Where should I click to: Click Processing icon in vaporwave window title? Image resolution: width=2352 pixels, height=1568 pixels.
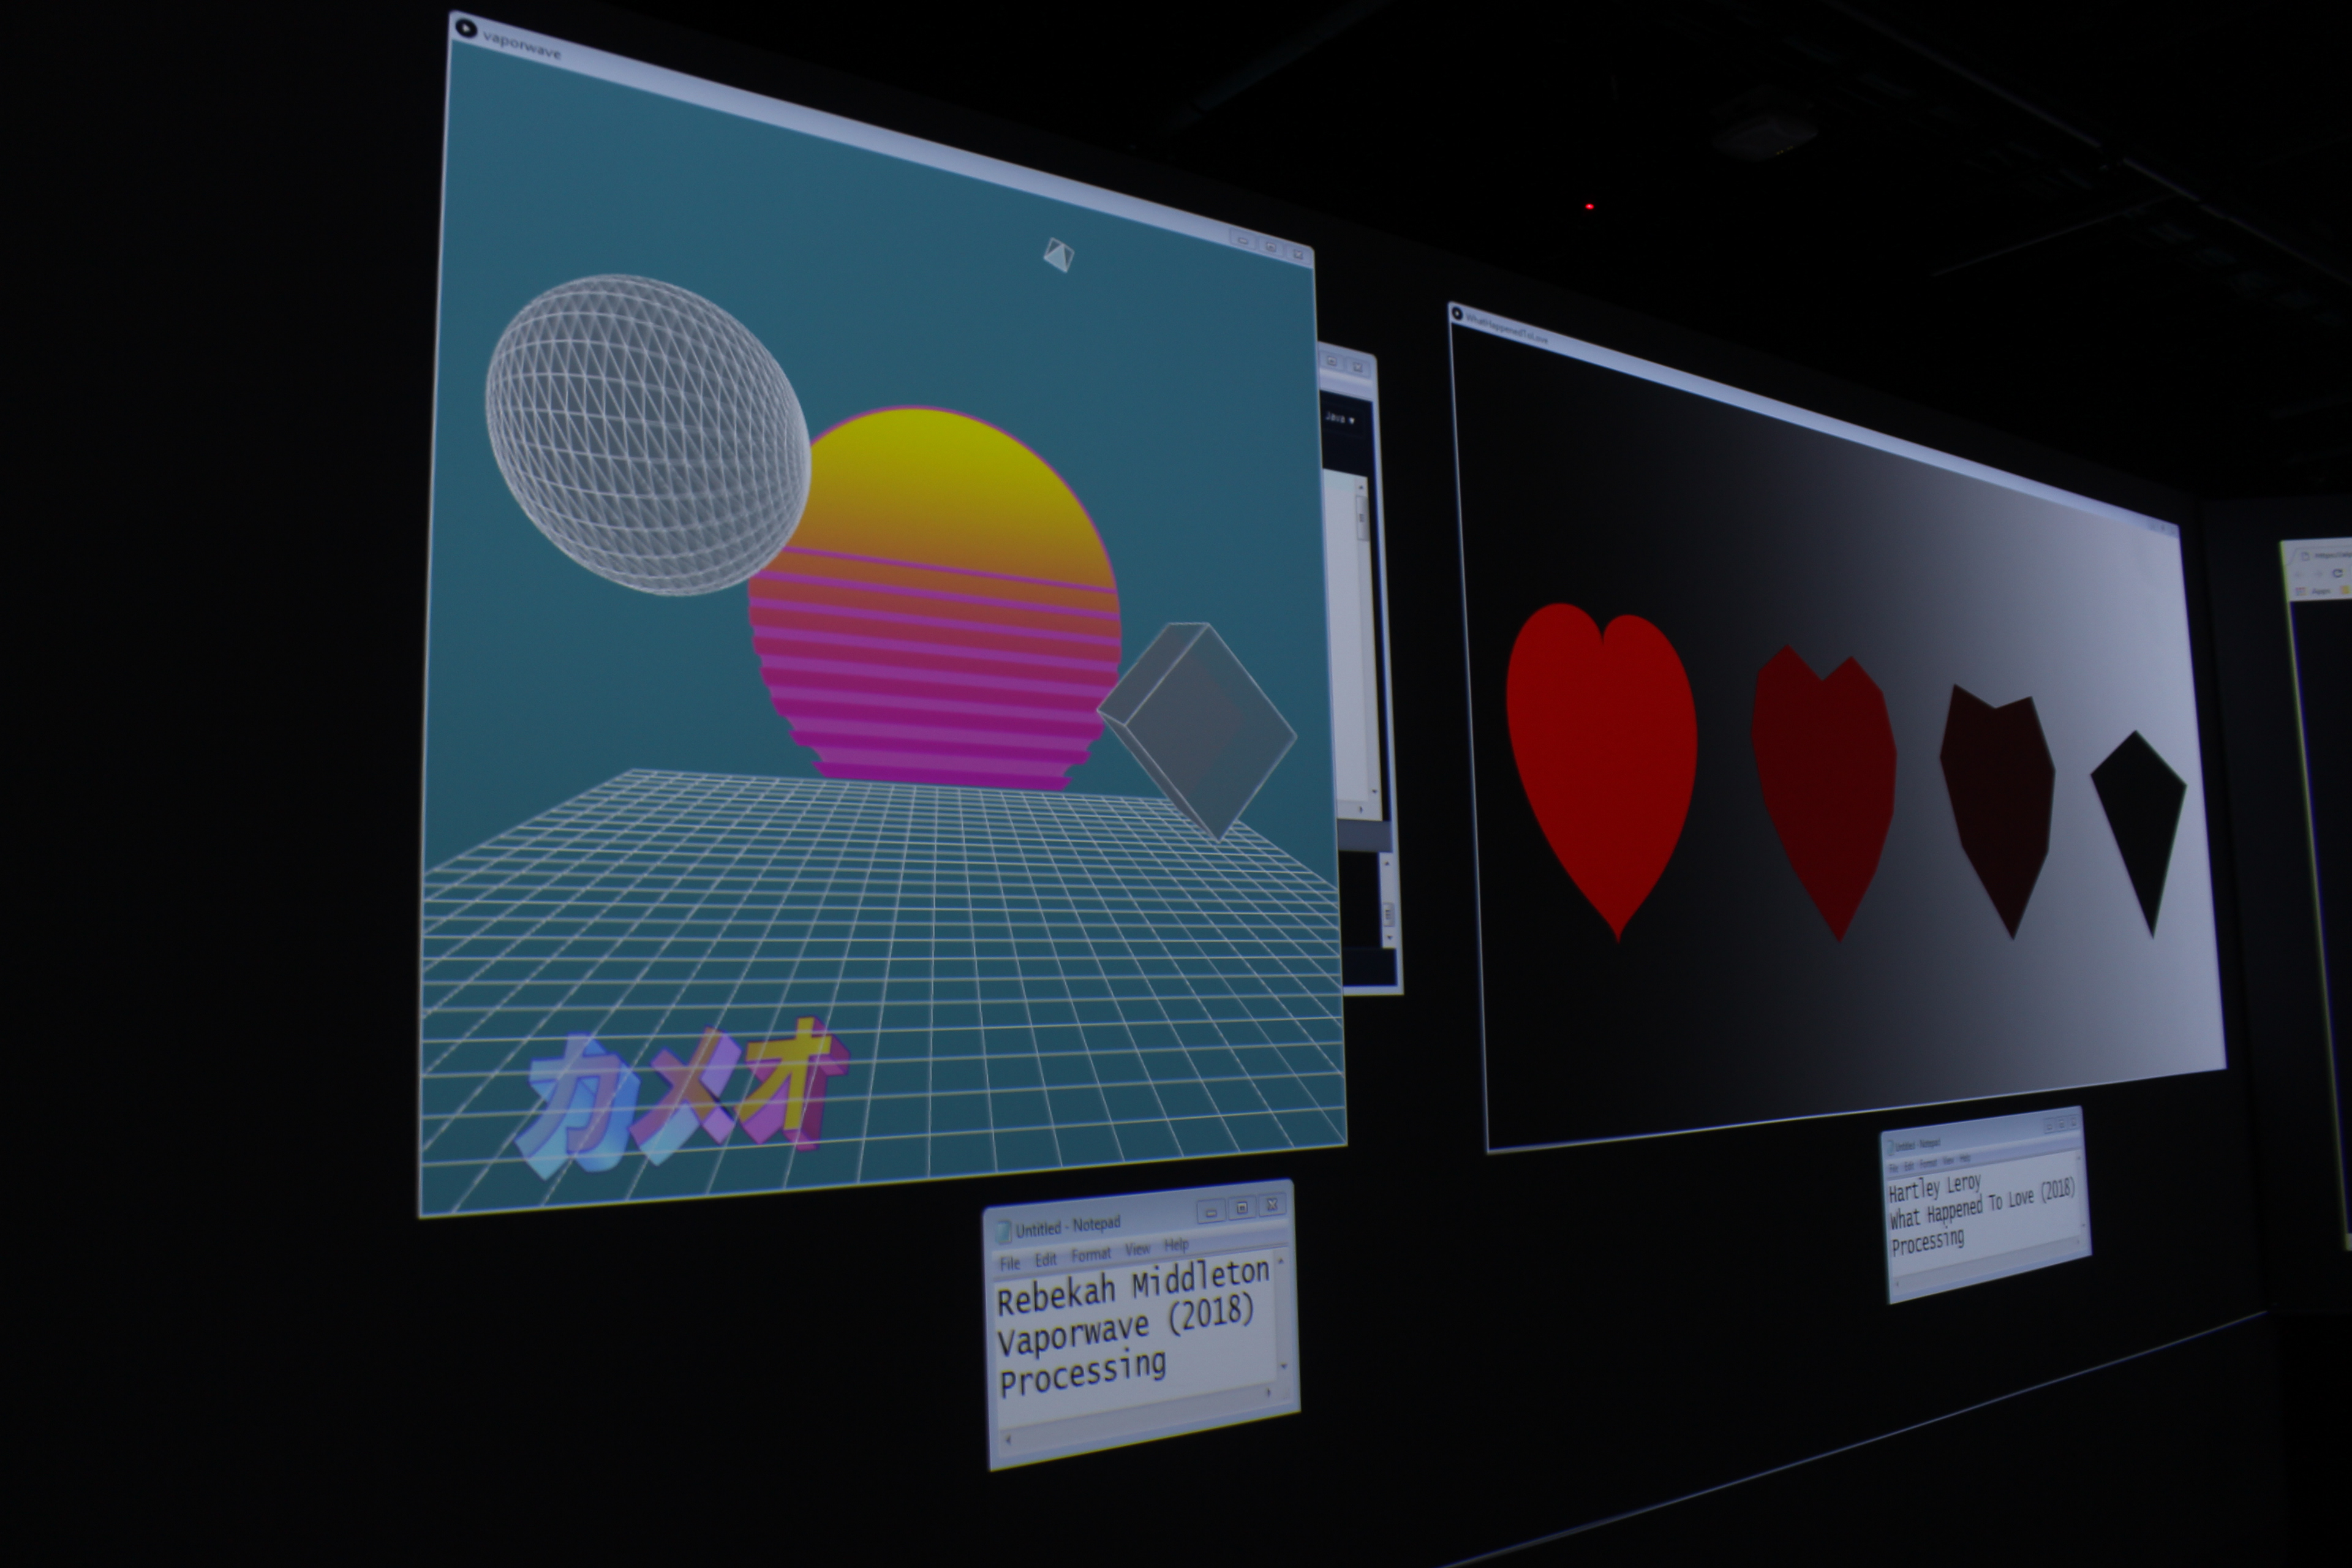click(466, 27)
